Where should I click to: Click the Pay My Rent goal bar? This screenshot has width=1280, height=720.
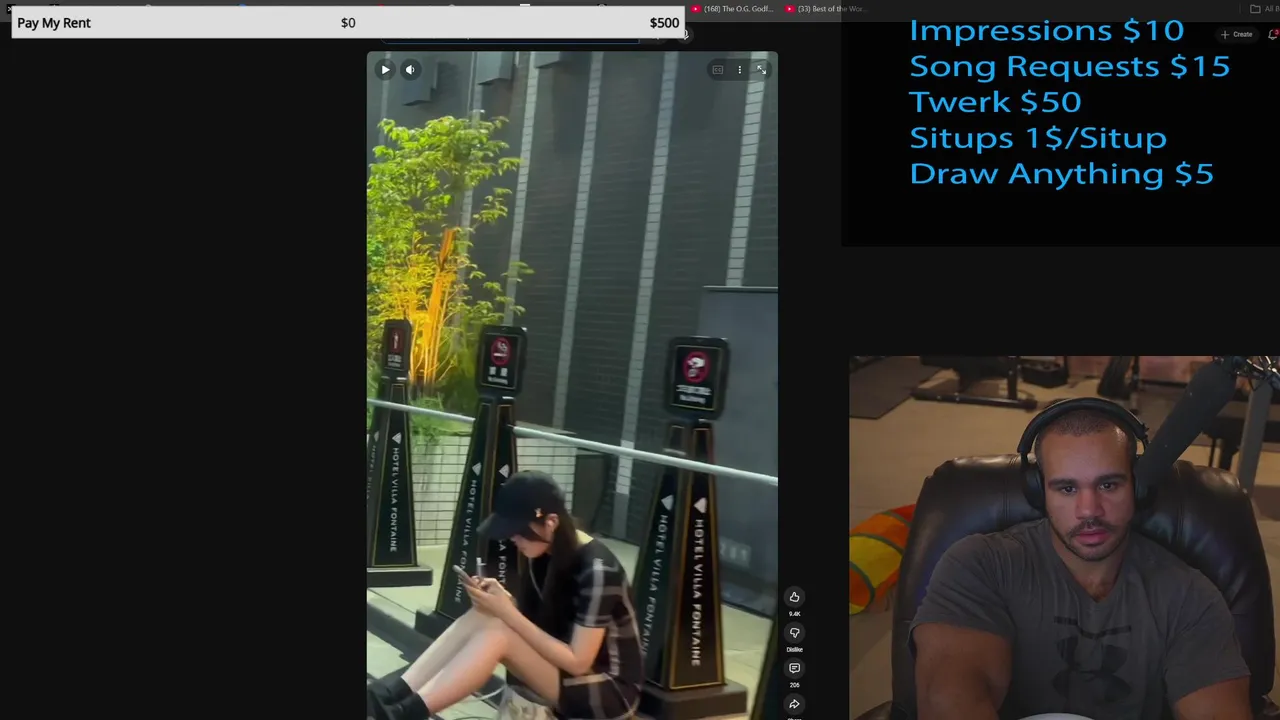[x=347, y=22]
